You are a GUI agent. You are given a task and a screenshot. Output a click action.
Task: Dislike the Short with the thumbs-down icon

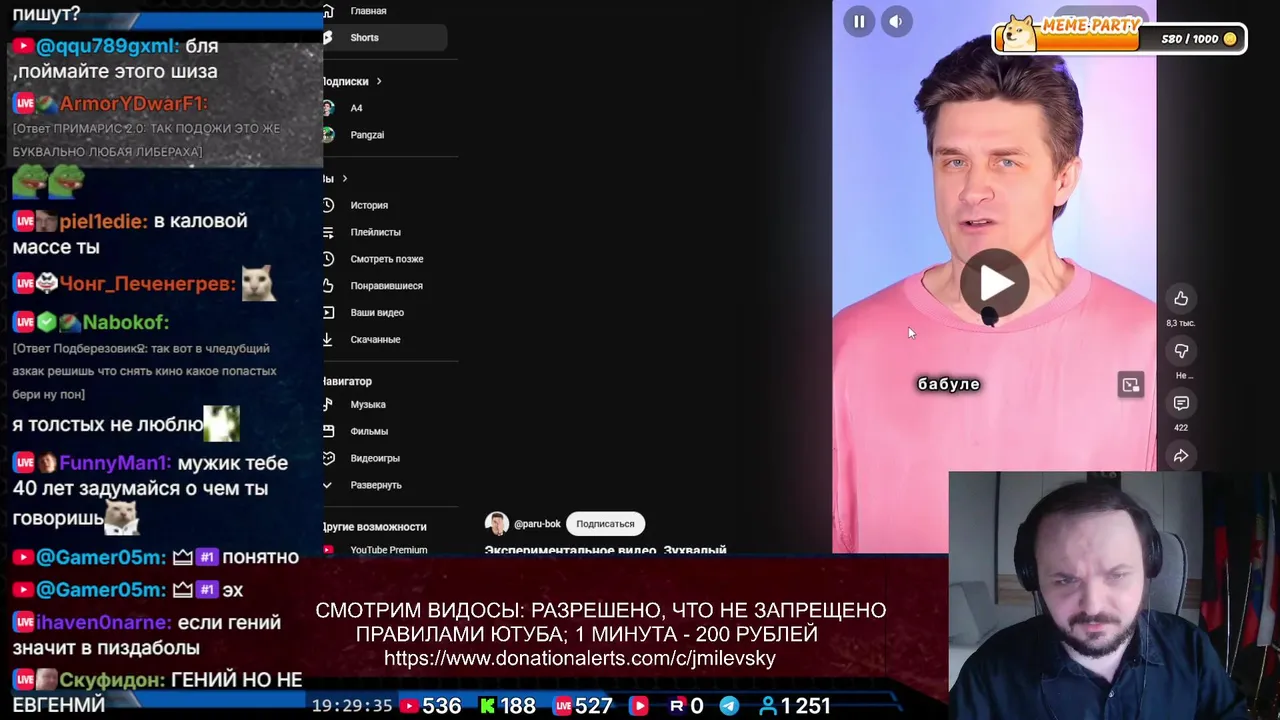coord(1181,351)
